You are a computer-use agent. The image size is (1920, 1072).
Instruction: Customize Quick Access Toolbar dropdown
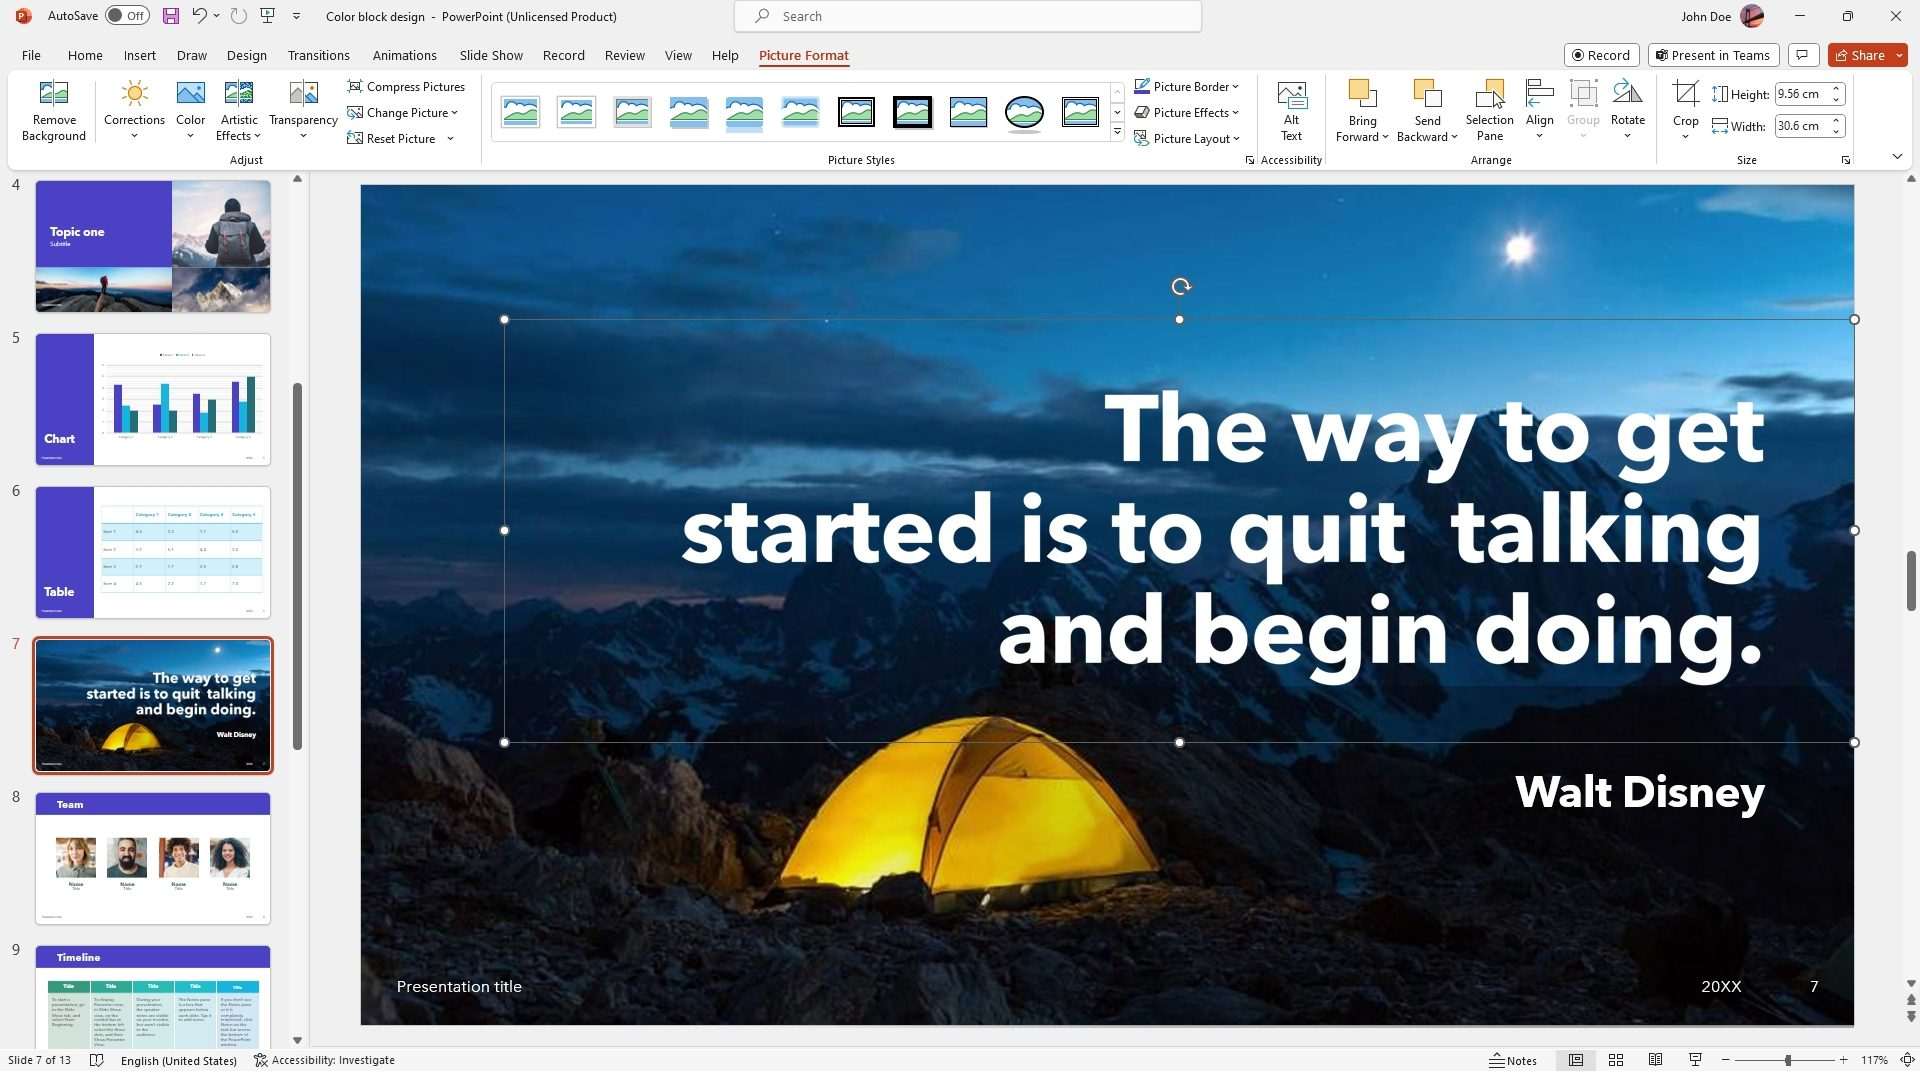pos(296,16)
